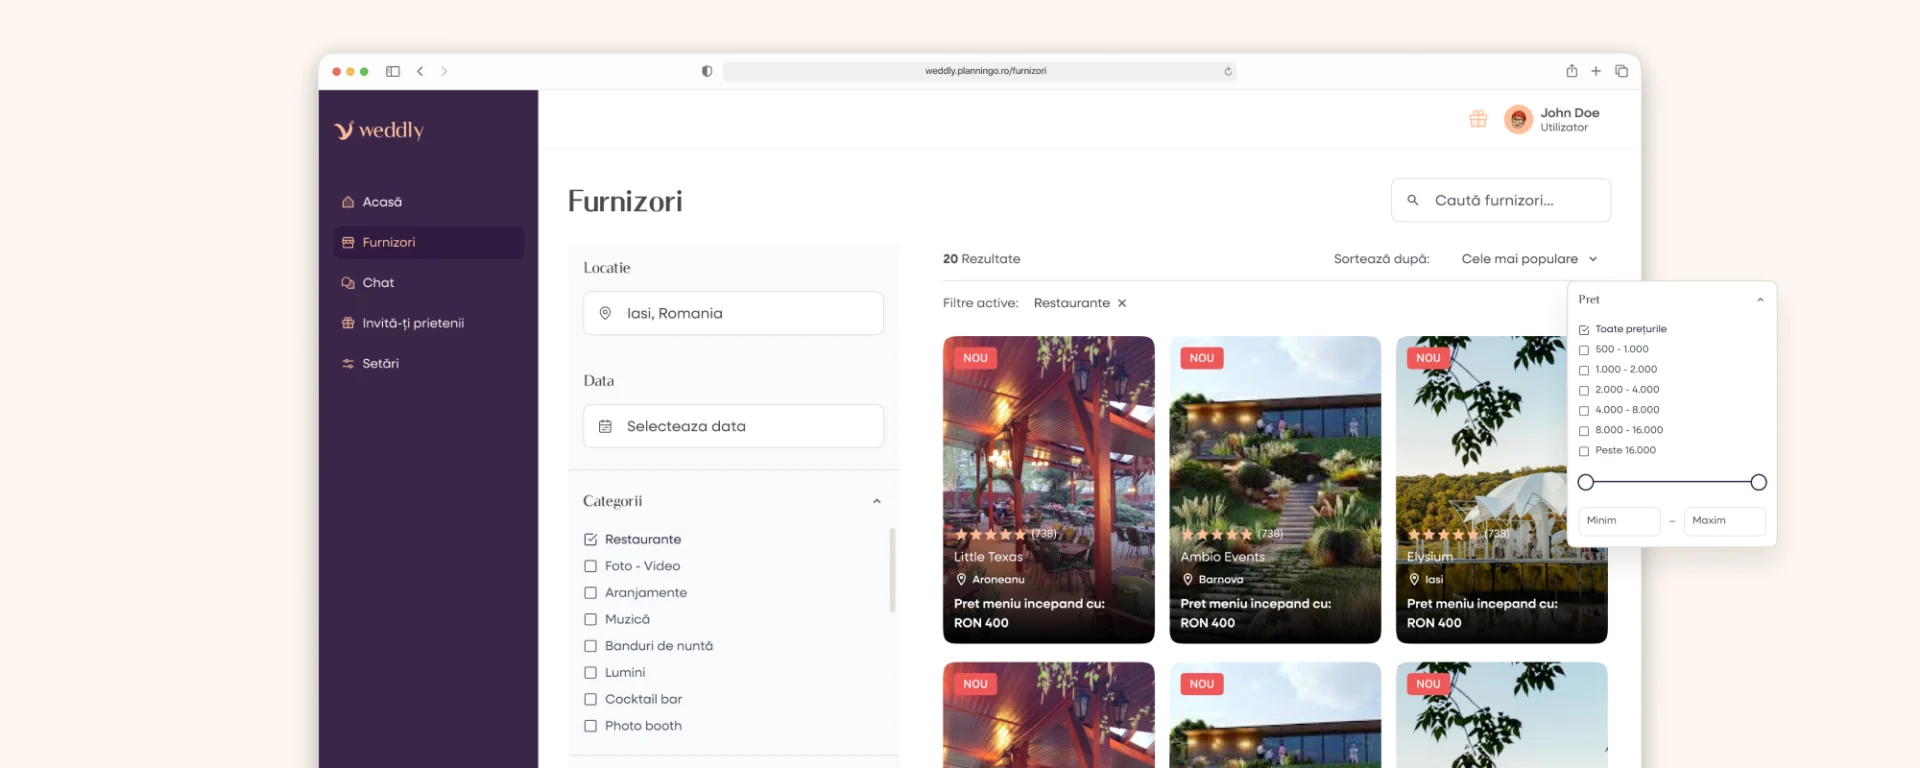Open the Cele mai populare sort dropdown
The width and height of the screenshot is (1920, 768).
click(1529, 259)
